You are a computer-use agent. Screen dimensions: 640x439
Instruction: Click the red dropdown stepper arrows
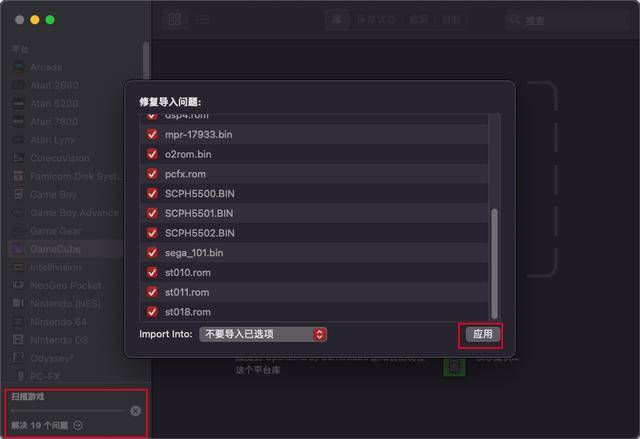click(320, 334)
